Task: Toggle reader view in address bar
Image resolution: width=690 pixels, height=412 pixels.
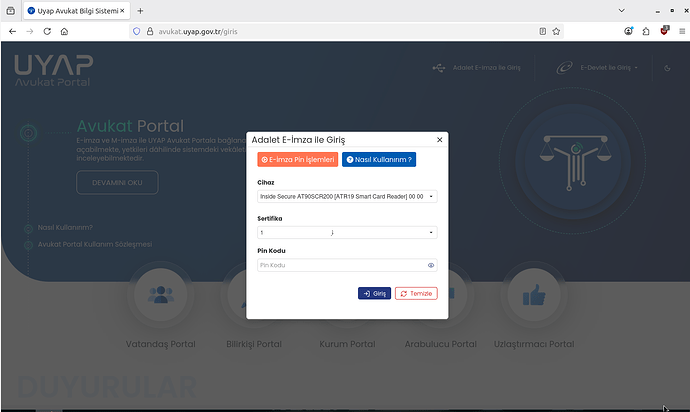Action: (x=543, y=31)
